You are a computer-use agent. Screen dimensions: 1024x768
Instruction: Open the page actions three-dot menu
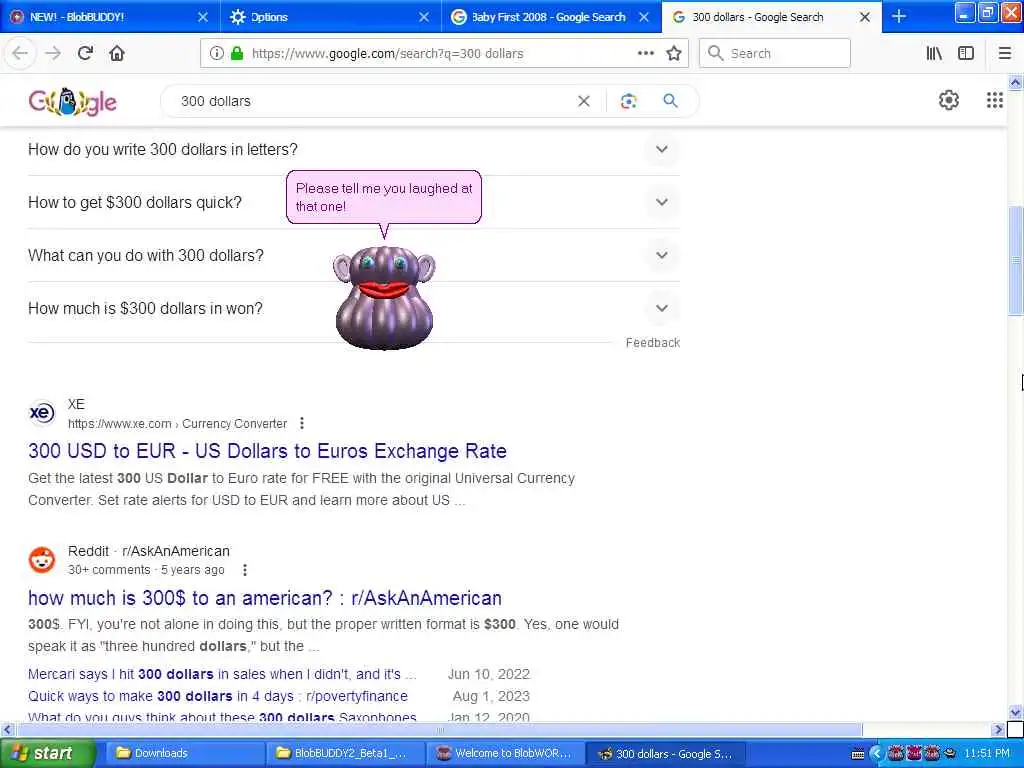(x=645, y=53)
